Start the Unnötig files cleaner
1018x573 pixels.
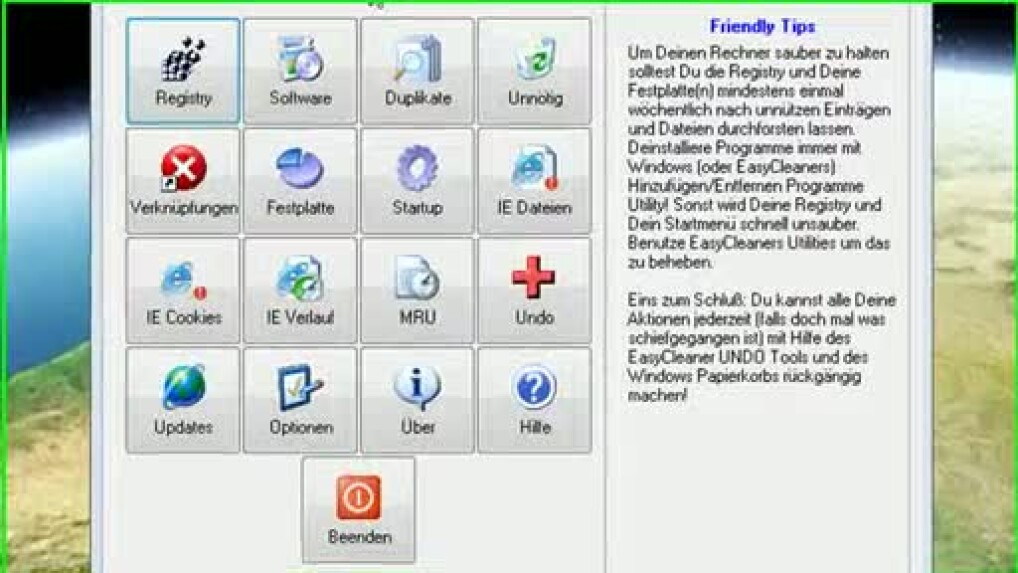click(534, 71)
